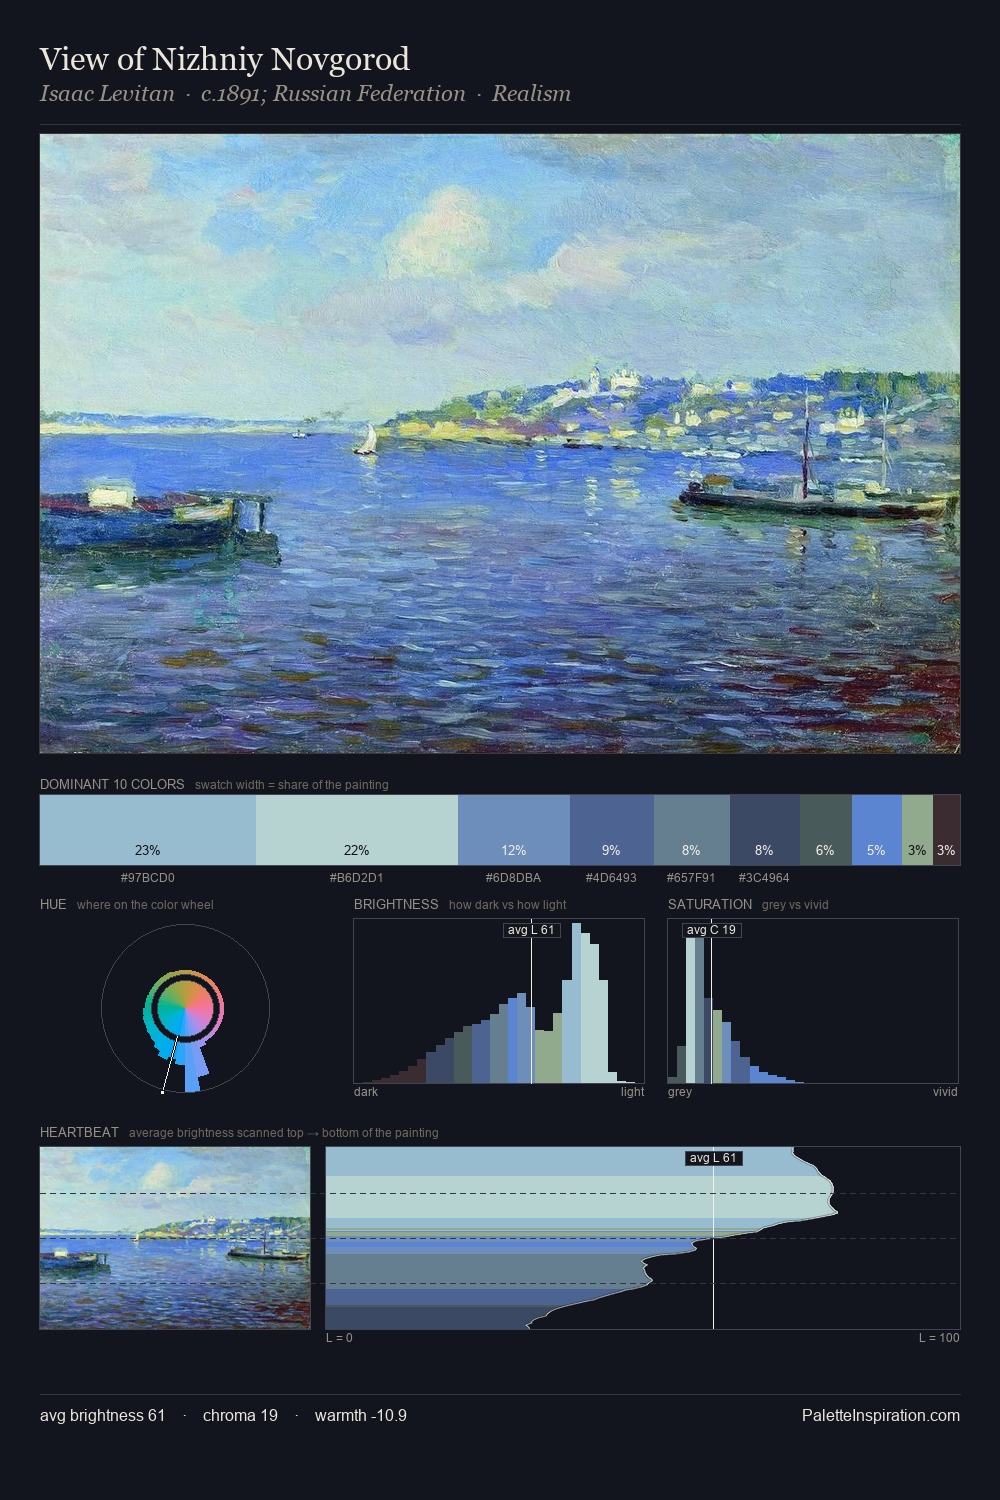Click the 'avg L 61' label in Brightness histogram
Screen dimensions: 1000x1500
[531, 930]
